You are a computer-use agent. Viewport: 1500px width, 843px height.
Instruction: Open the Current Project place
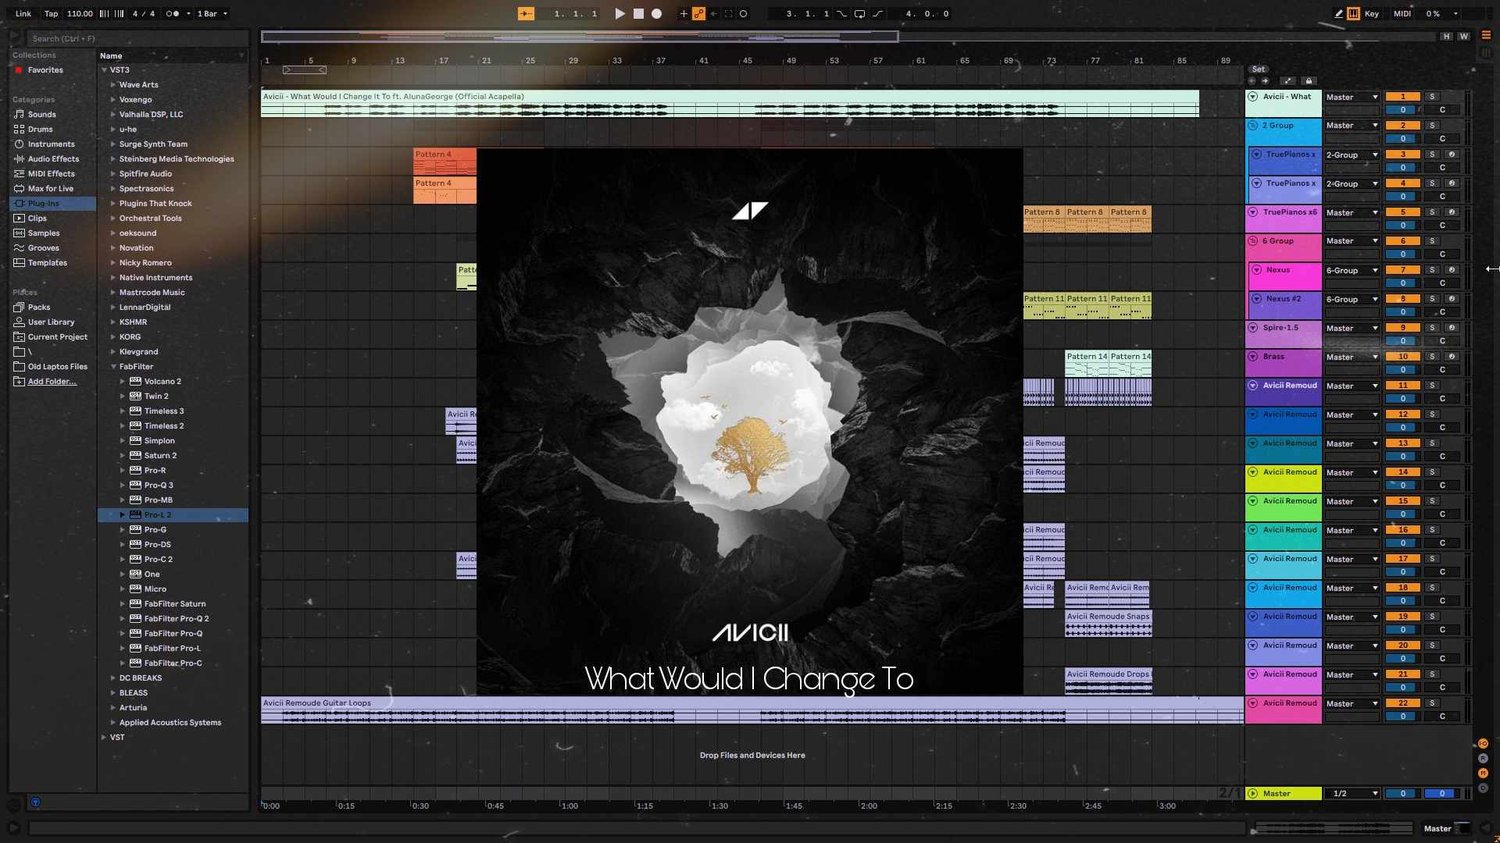coord(57,337)
